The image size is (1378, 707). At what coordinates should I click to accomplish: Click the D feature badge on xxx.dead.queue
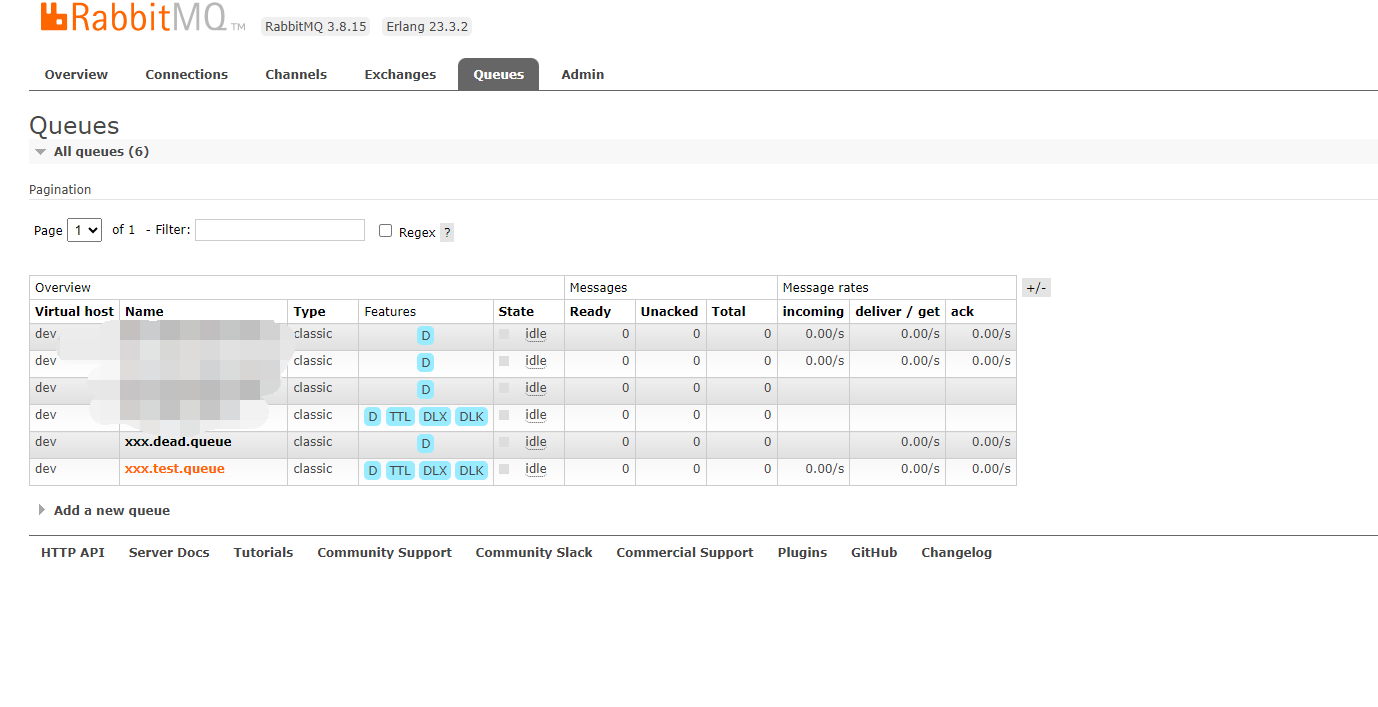(426, 443)
